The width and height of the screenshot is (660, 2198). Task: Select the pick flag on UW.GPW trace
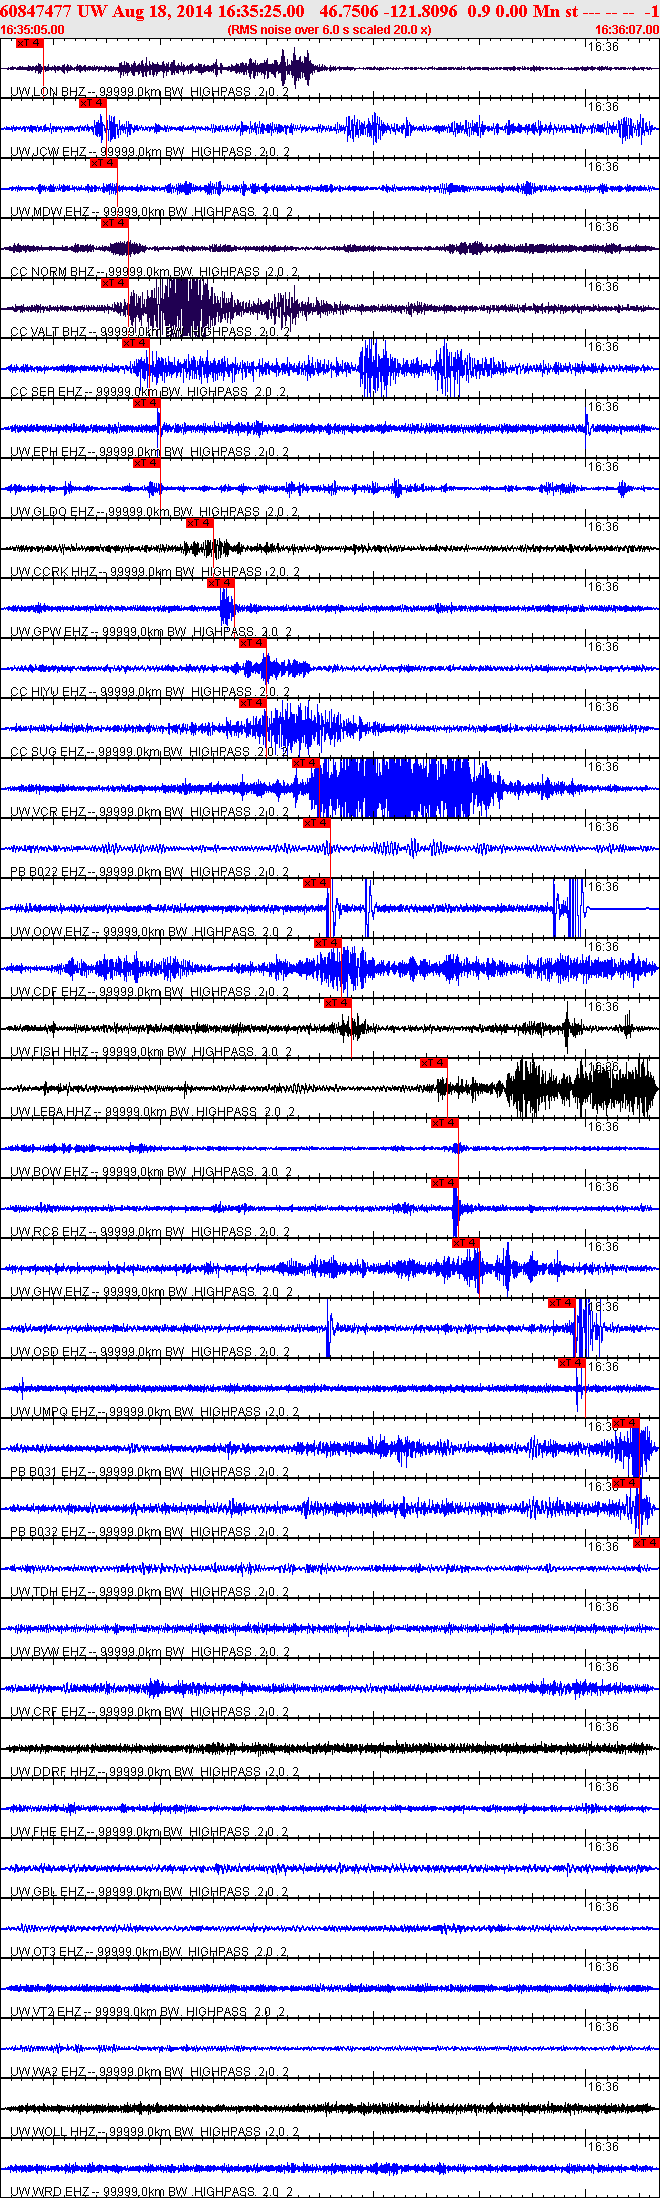click(220, 583)
